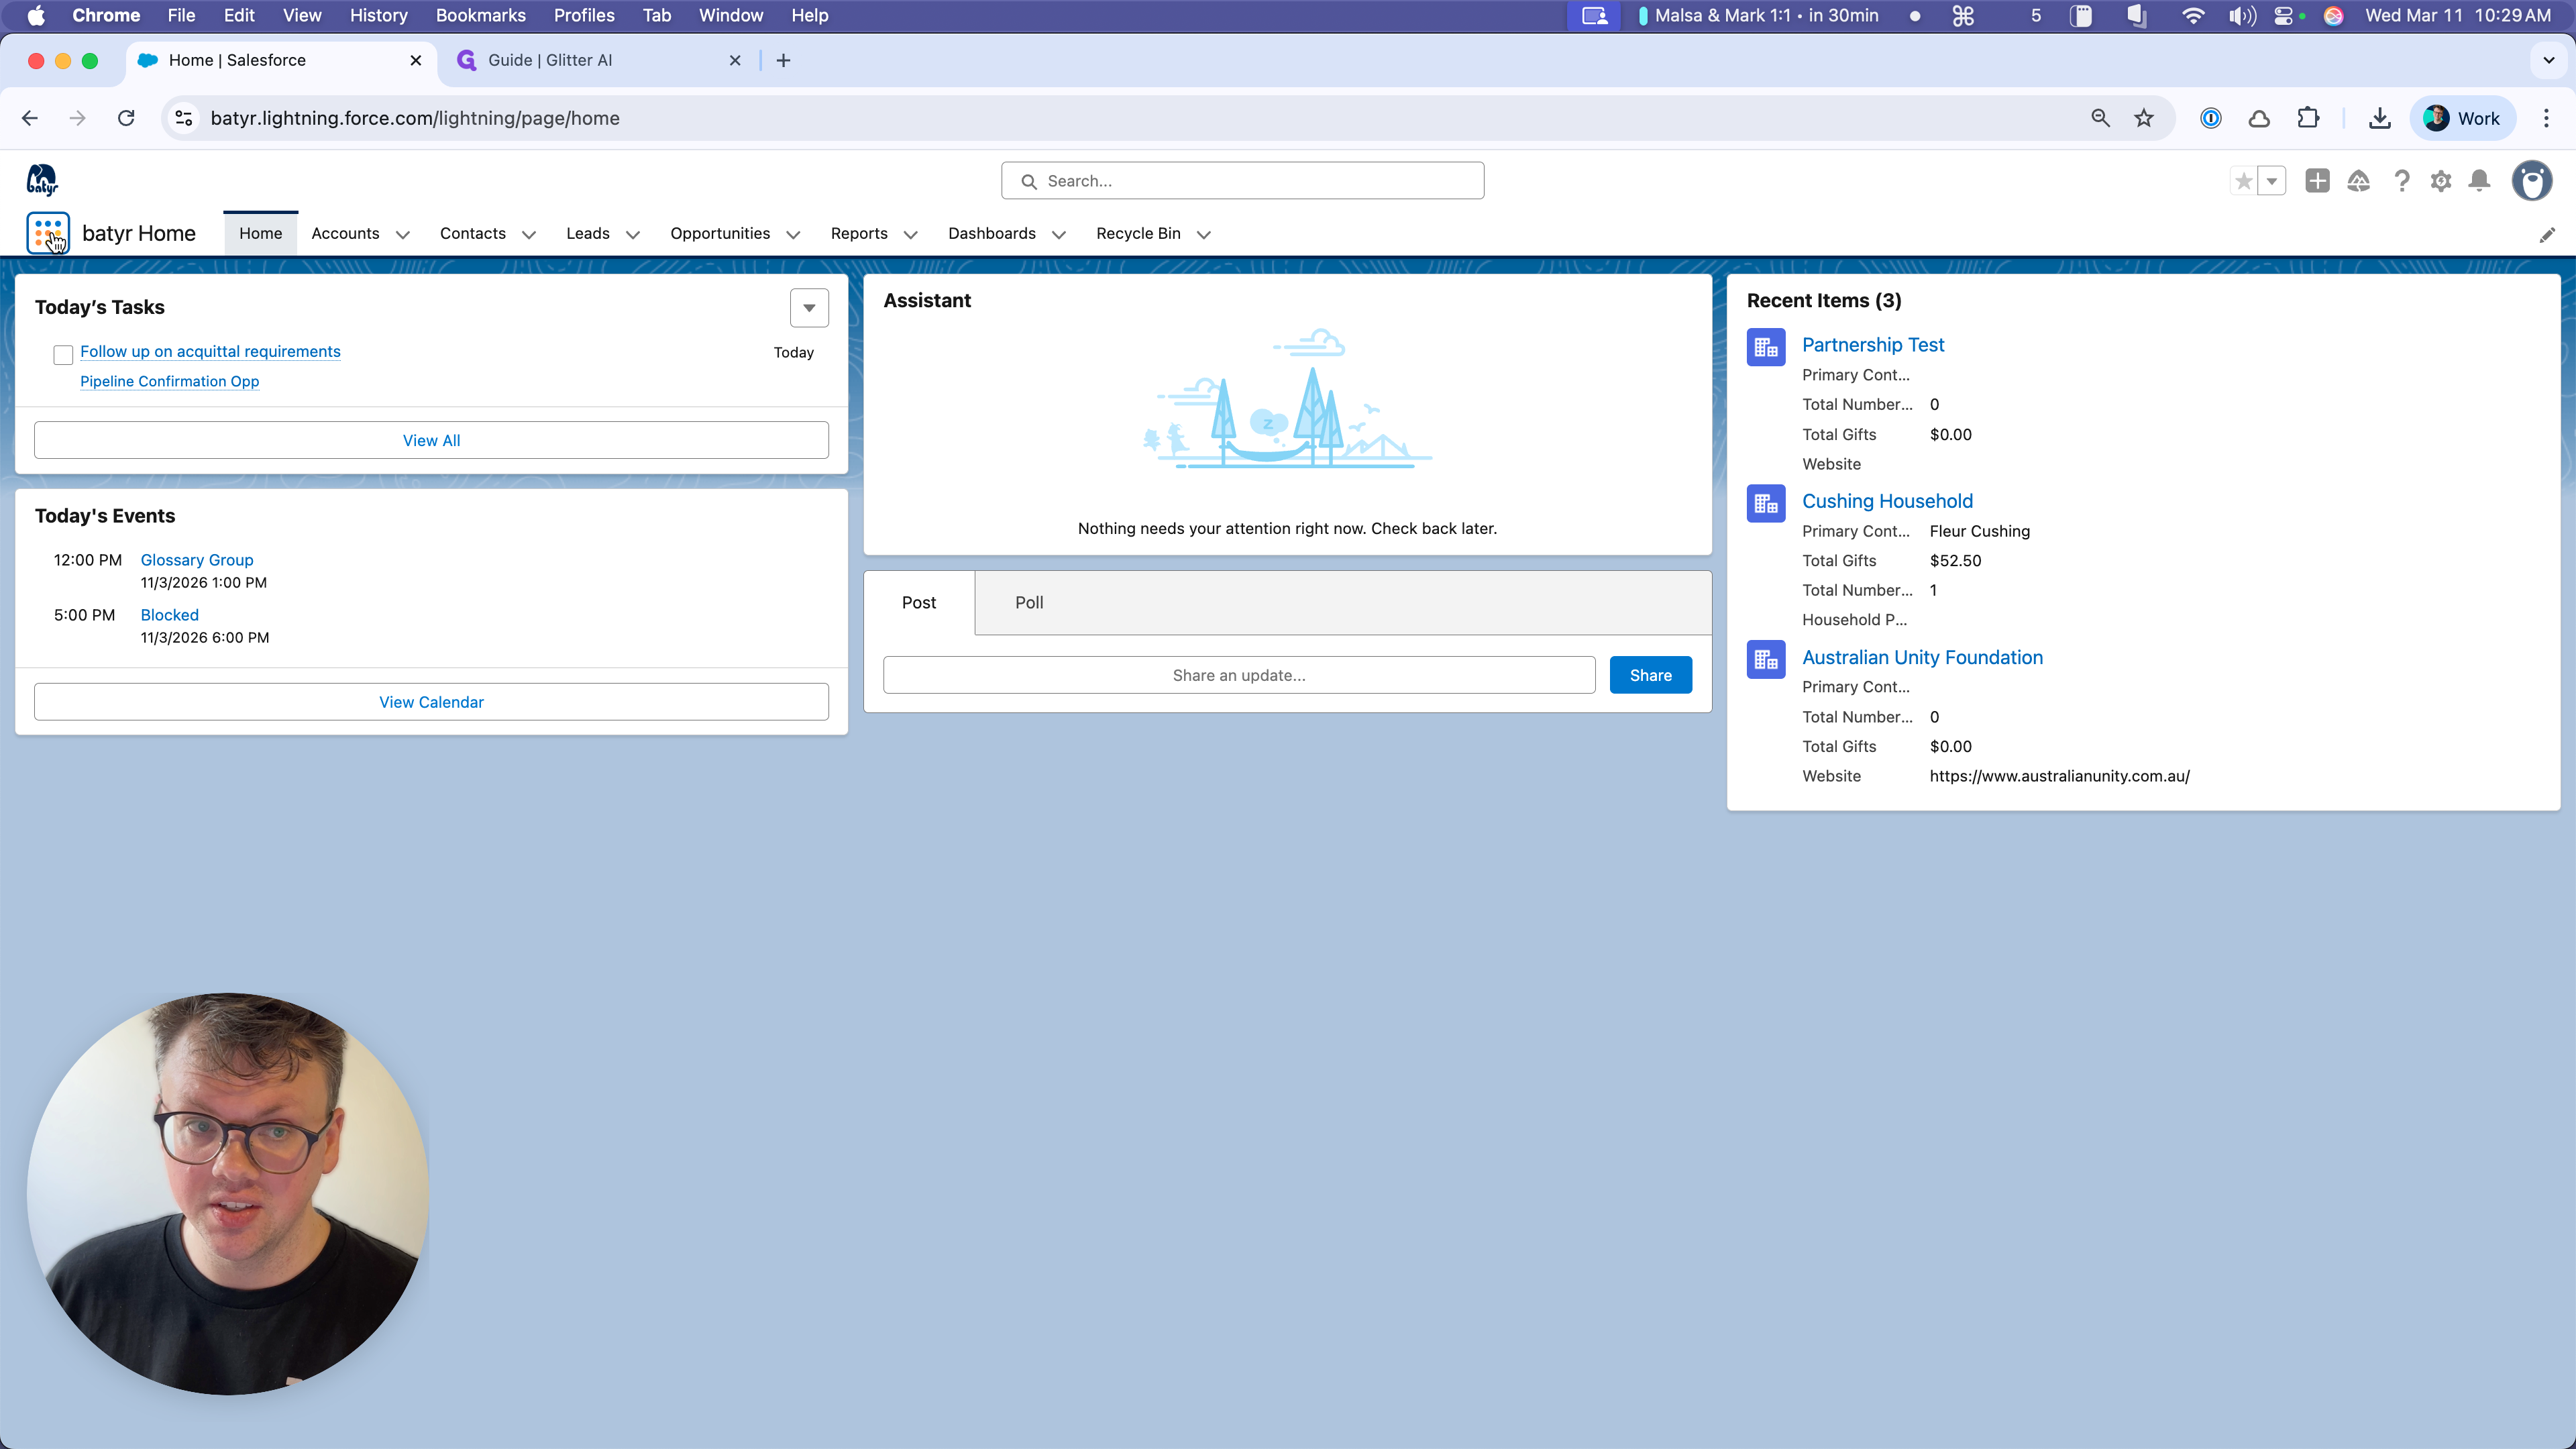Image resolution: width=2576 pixels, height=1449 pixels.
Task: Open the macOS Control Center icon
Action: 2284,15
